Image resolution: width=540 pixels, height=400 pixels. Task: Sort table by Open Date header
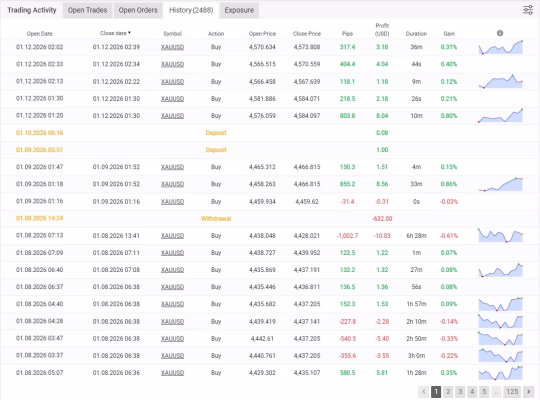tap(40, 34)
